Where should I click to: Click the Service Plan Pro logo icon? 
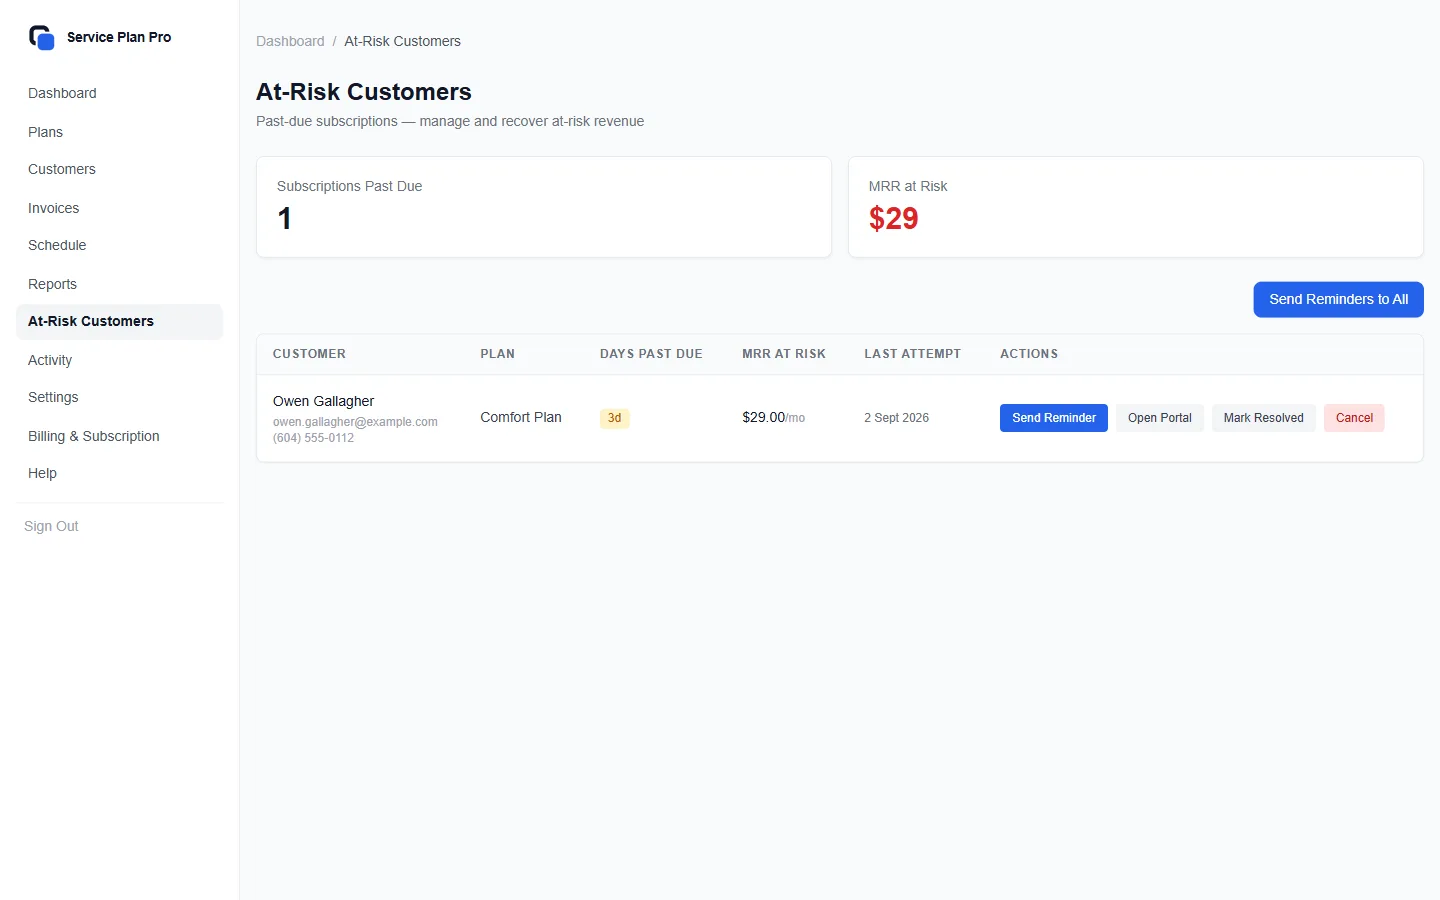click(41, 38)
